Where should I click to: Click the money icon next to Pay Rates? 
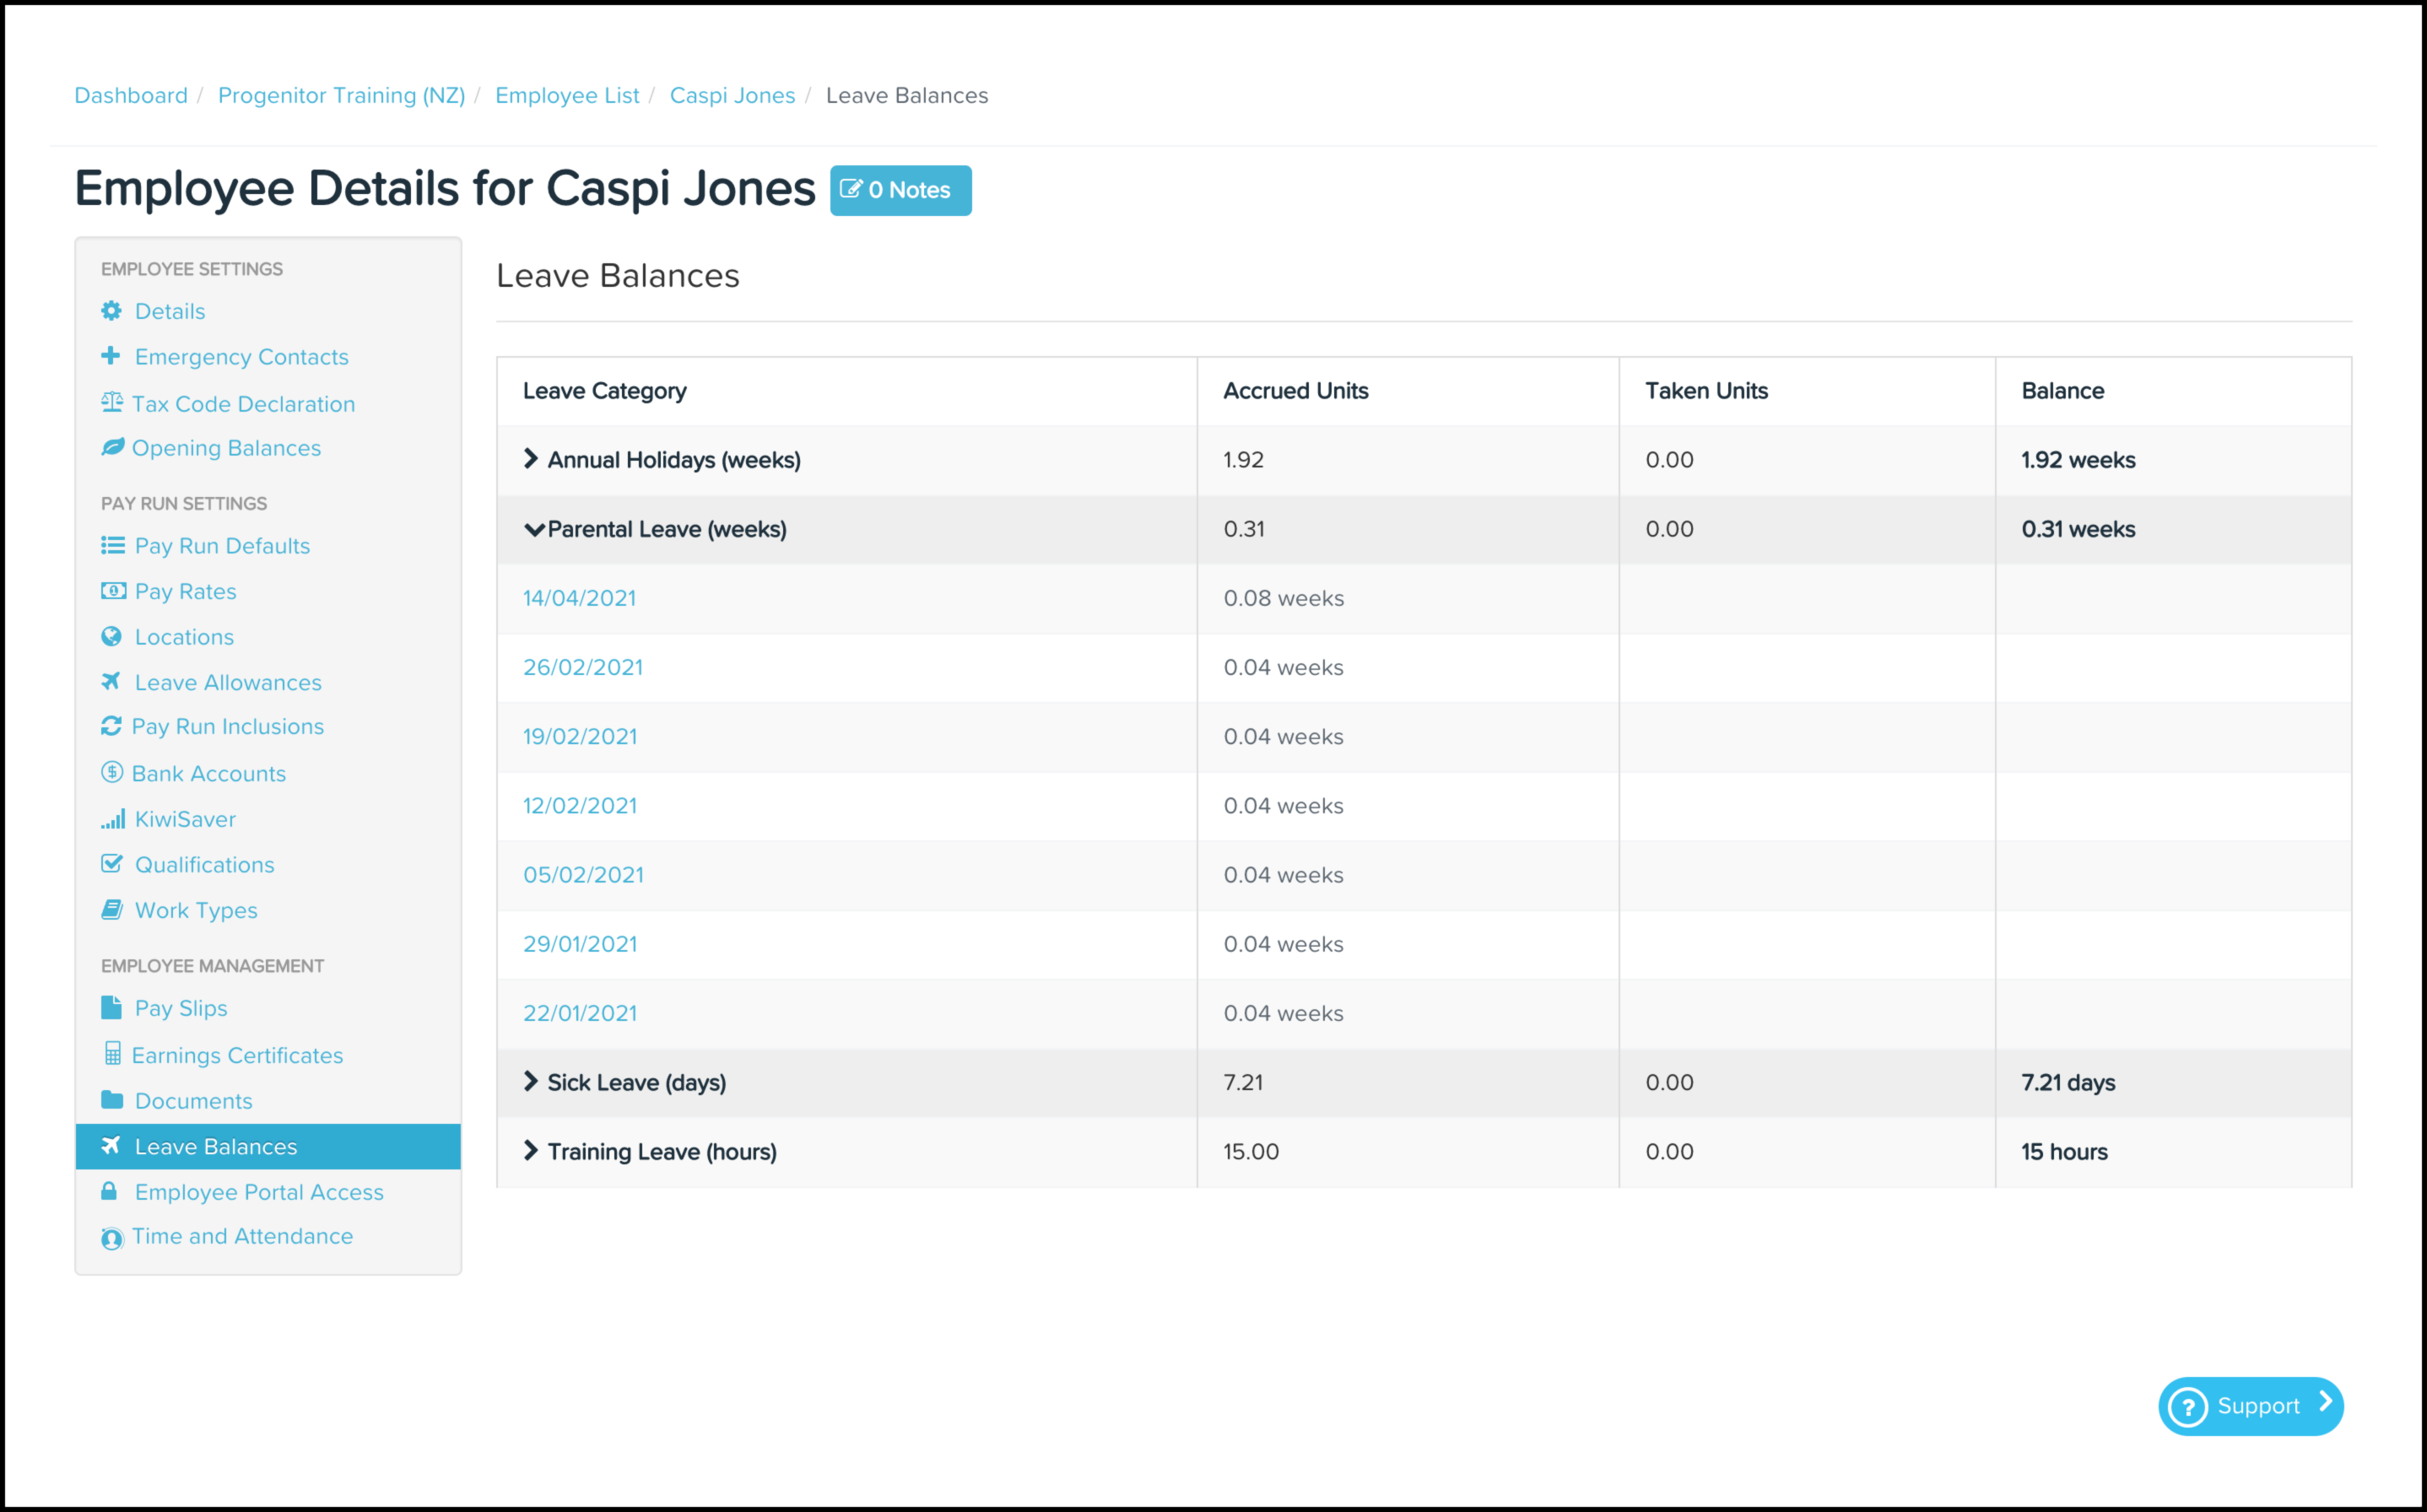click(113, 591)
